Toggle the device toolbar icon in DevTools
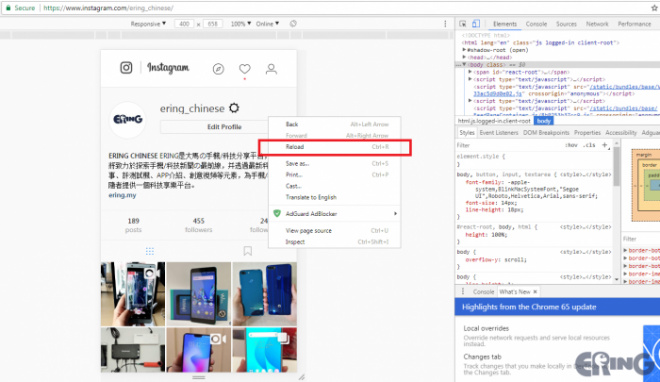 coord(476,24)
